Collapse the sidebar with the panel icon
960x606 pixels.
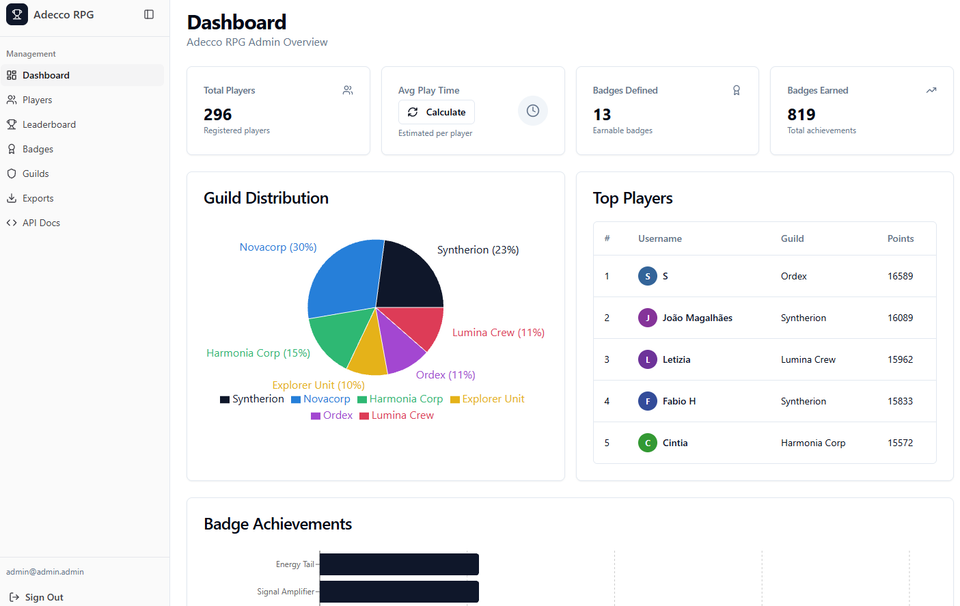point(149,14)
